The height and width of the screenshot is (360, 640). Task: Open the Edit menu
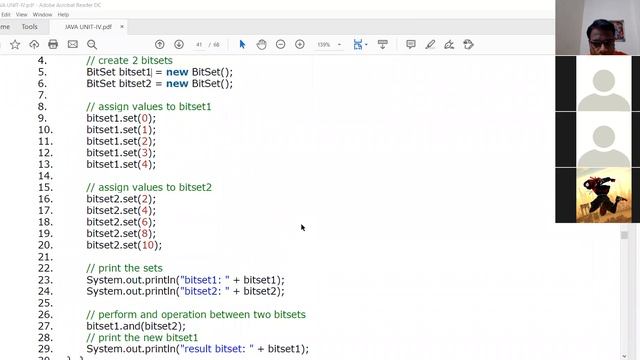tap(6, 14)
